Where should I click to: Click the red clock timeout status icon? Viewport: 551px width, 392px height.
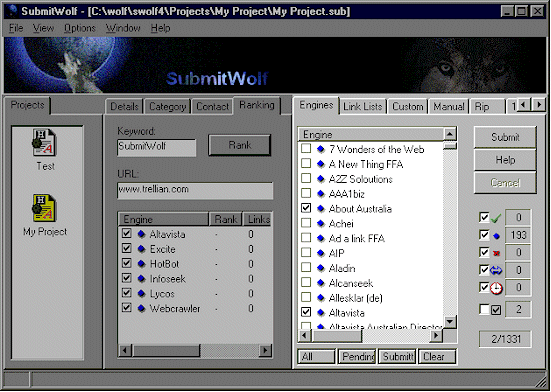click(496, 288)
